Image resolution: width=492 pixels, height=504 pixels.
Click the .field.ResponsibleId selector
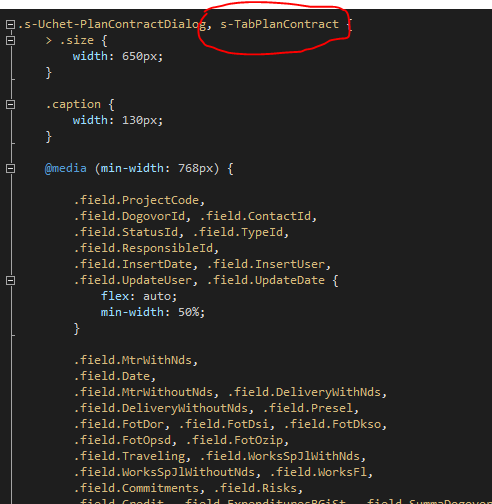click(x=143, y=248)
